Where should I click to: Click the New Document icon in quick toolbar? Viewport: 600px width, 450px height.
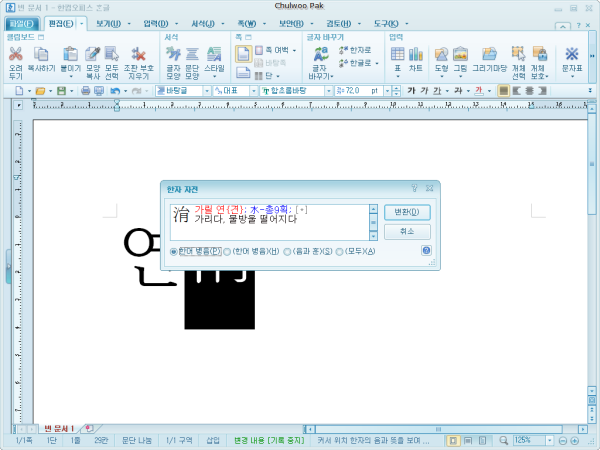[x=19, y=91]
